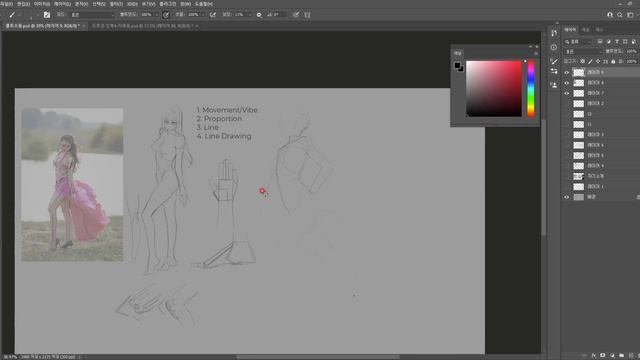Click the foreground color swatch in Color panel
The image size is (640, 360).
(457, 65)
